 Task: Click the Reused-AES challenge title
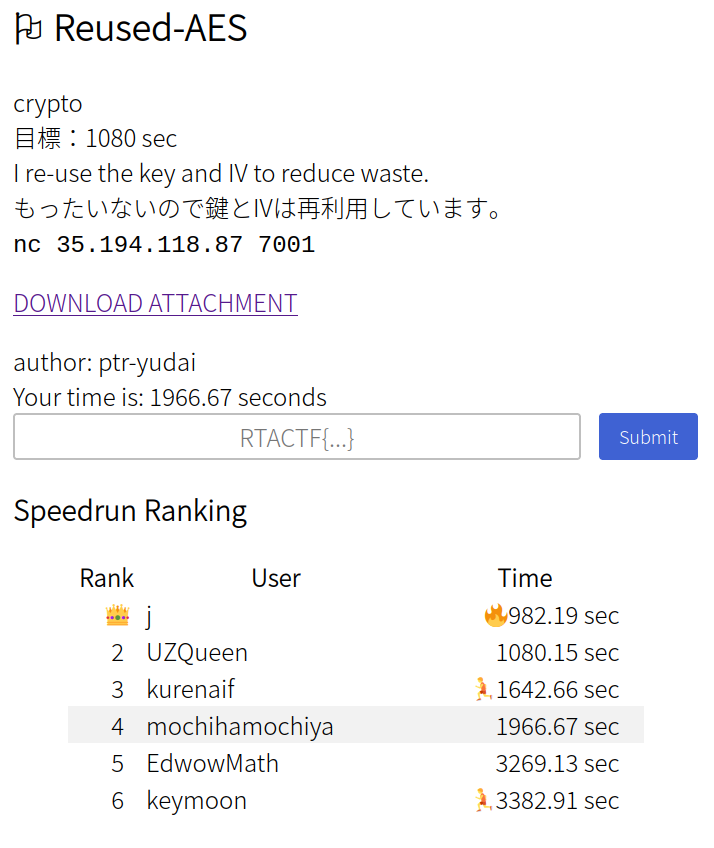click(150, 28)
